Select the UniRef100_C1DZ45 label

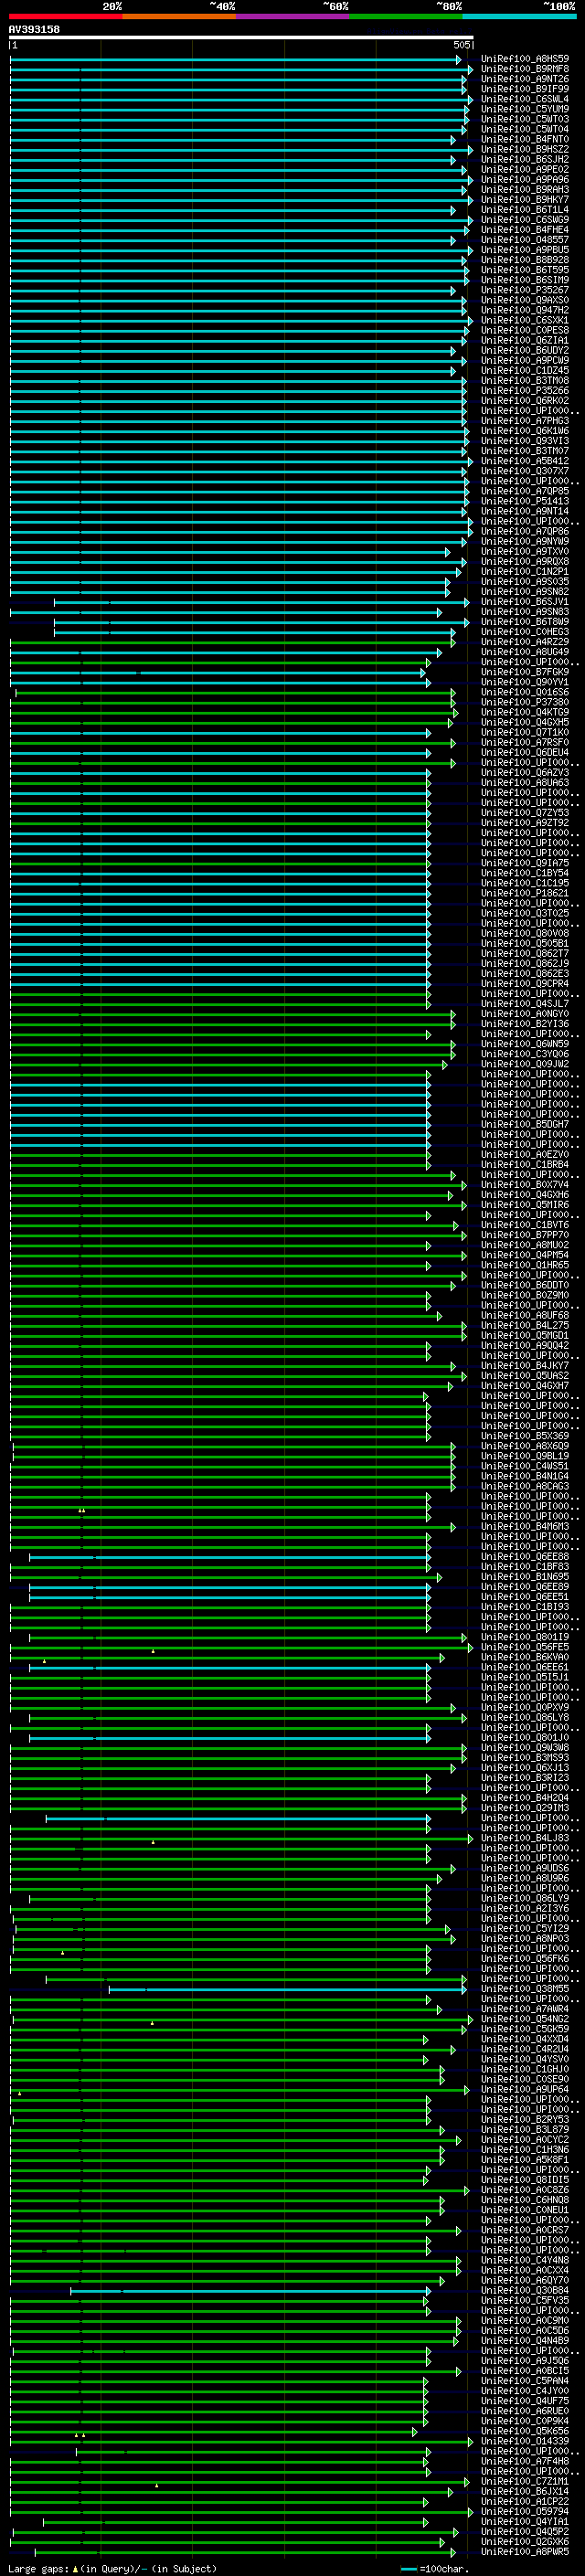pyautogui.click(x=525, y=371)
